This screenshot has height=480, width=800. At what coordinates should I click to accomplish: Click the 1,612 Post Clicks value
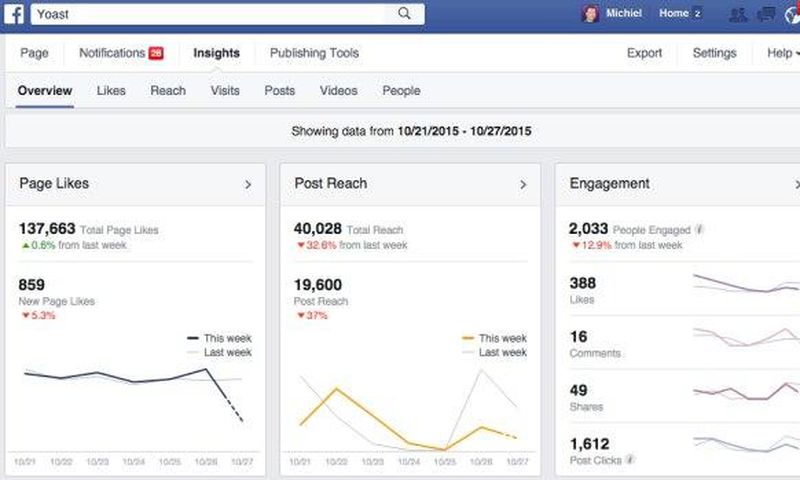coord(589,444)
